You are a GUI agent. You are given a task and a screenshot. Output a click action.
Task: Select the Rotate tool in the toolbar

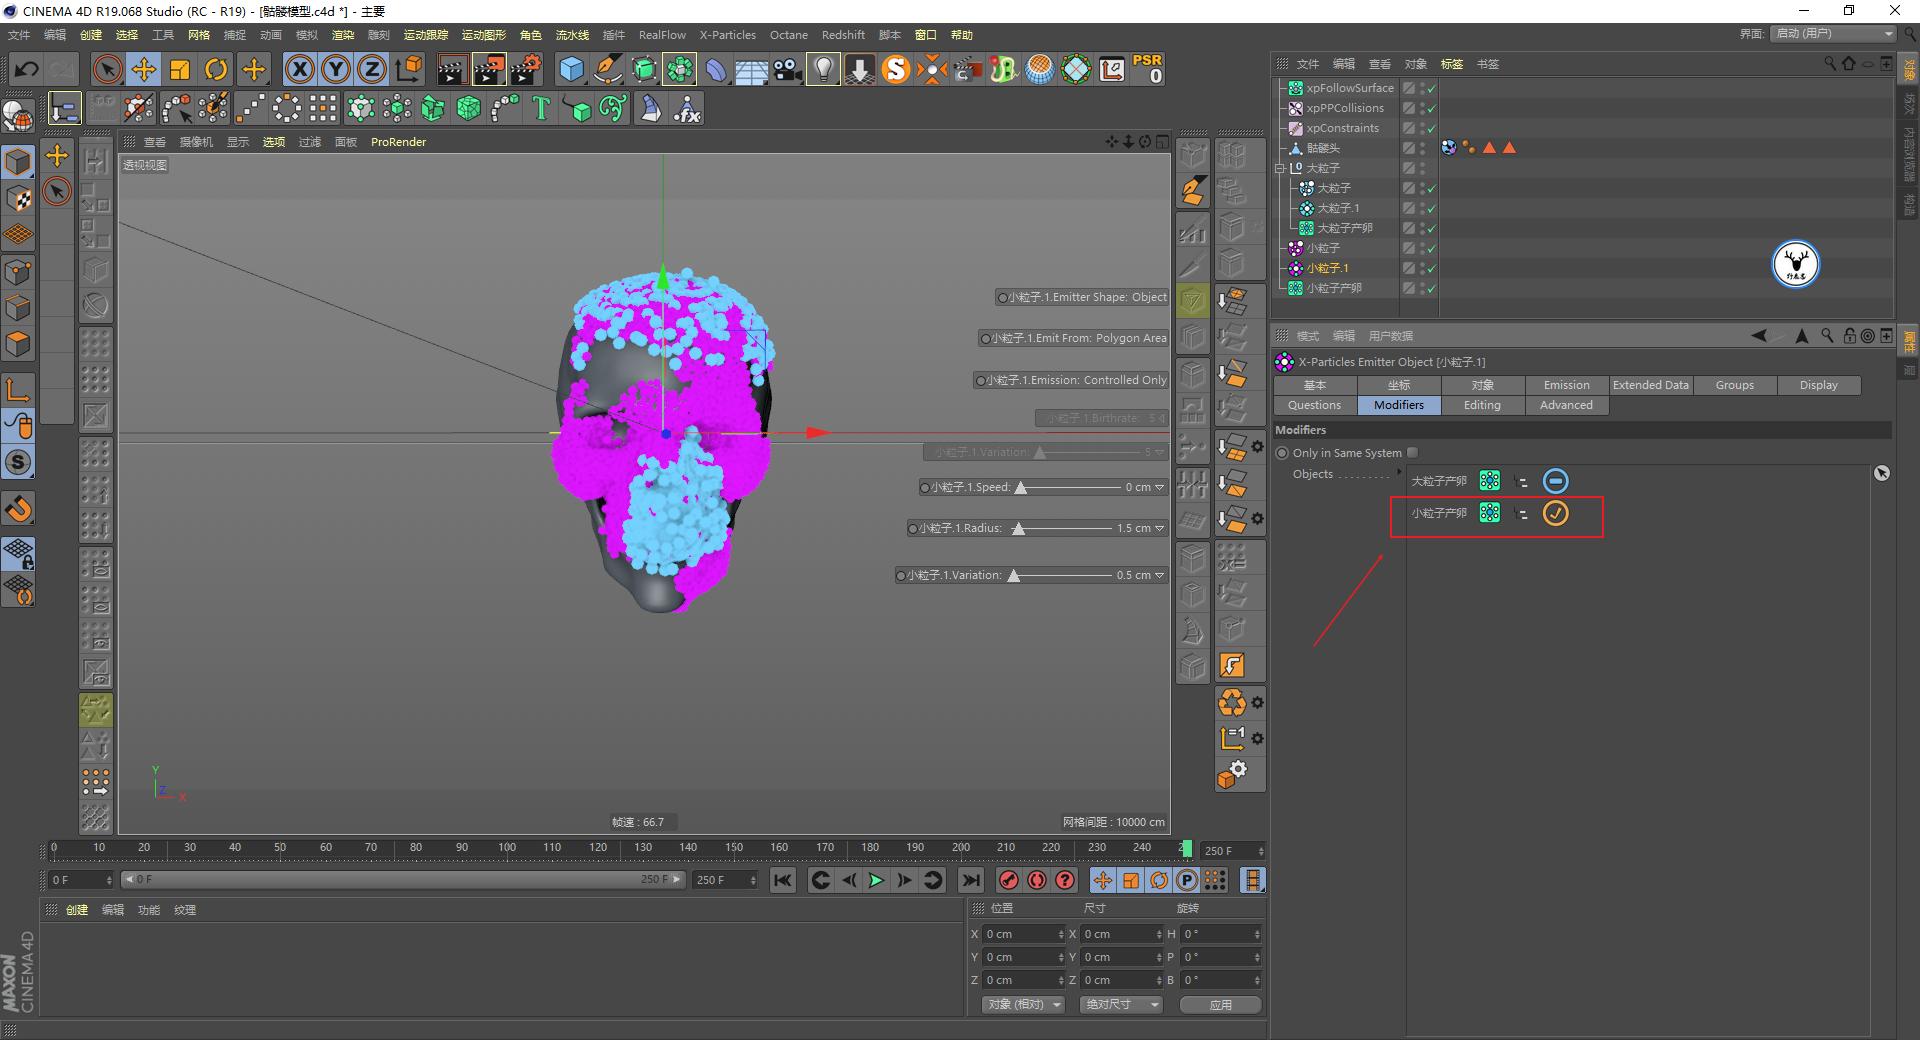(x=217, y=69)
